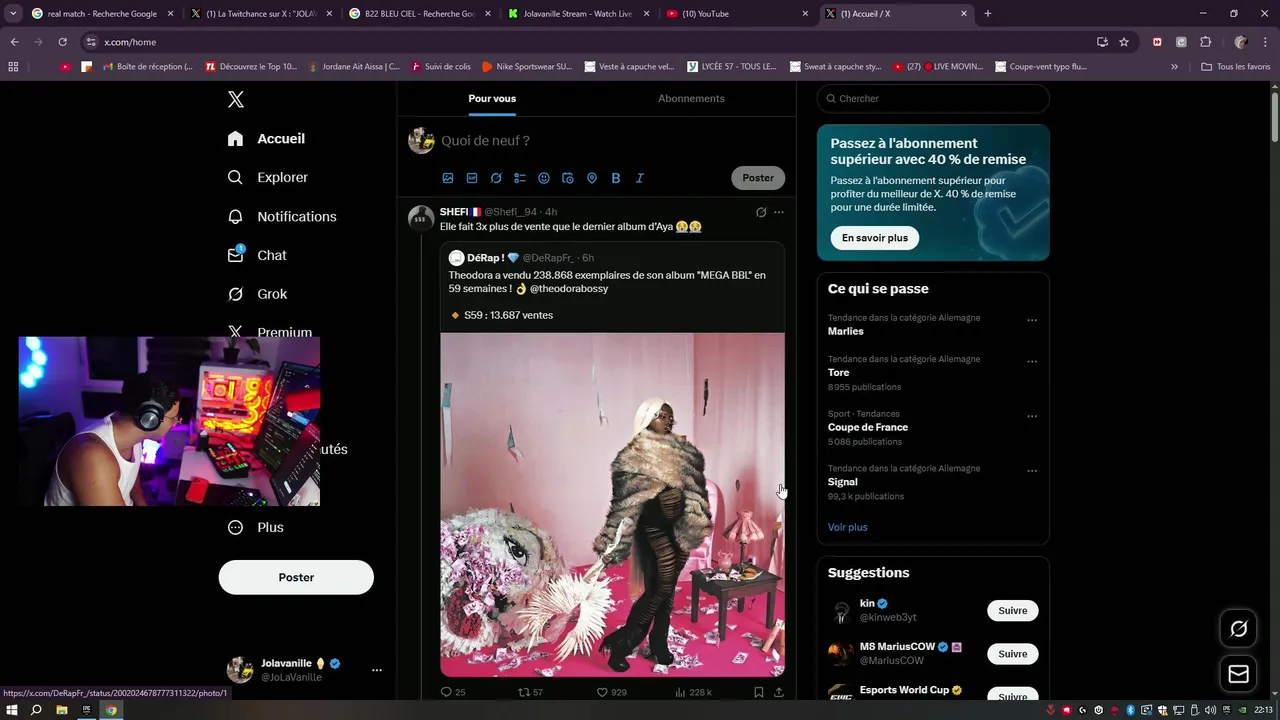Screen dimensions: 1280x720
Task: Open Coupe de France trend
Action: tap(868, 427)
